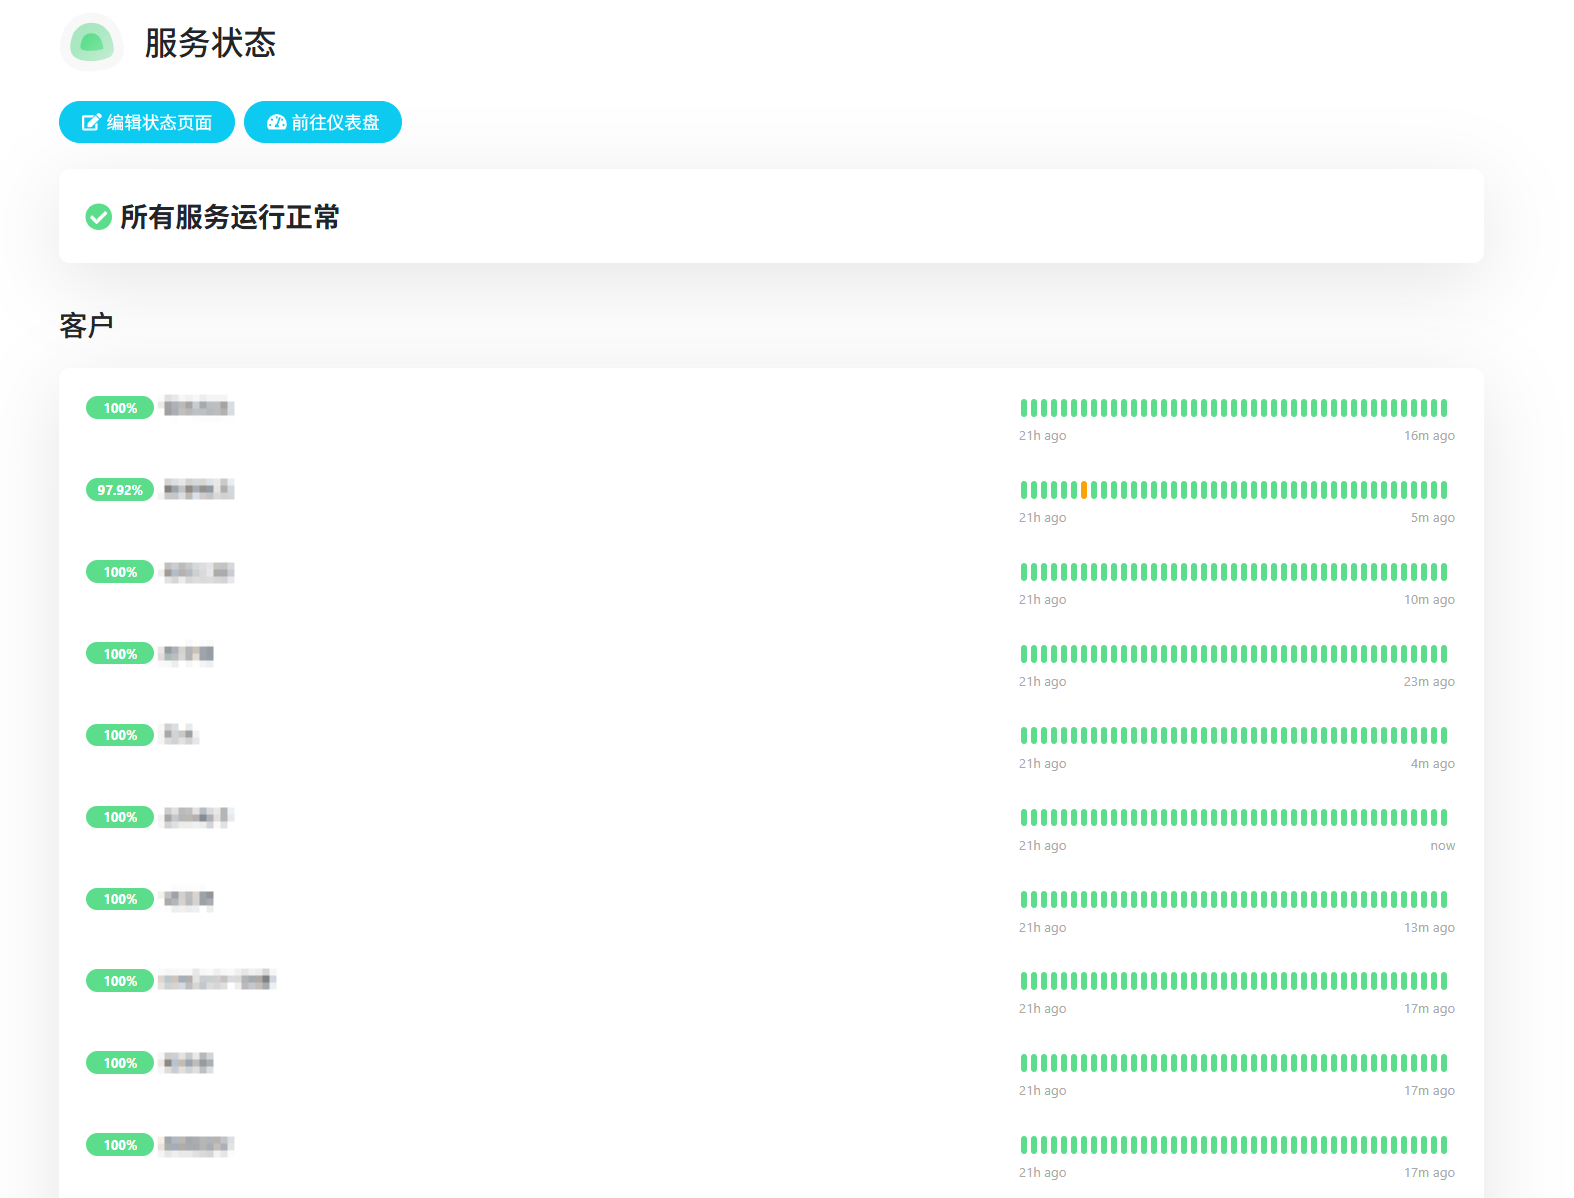Click the 服务状态 page title
This screenshot has height=1198, width=1574.
[x=210, y=43]
